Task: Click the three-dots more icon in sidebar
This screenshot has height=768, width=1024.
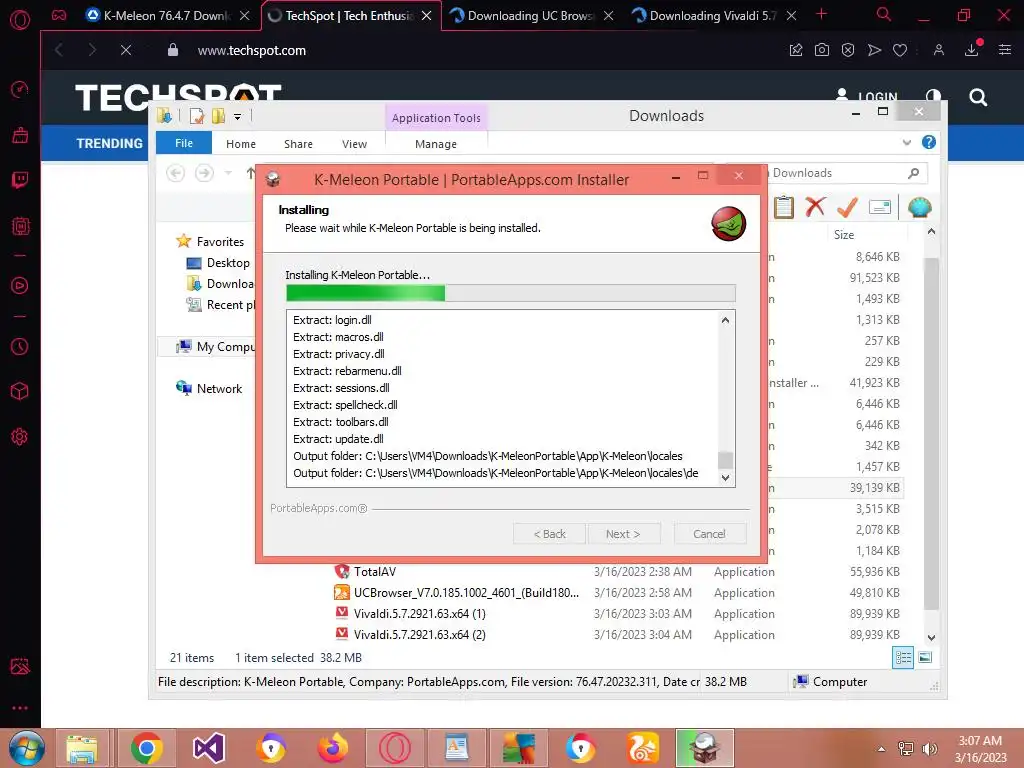Action: tap(20, 707)
